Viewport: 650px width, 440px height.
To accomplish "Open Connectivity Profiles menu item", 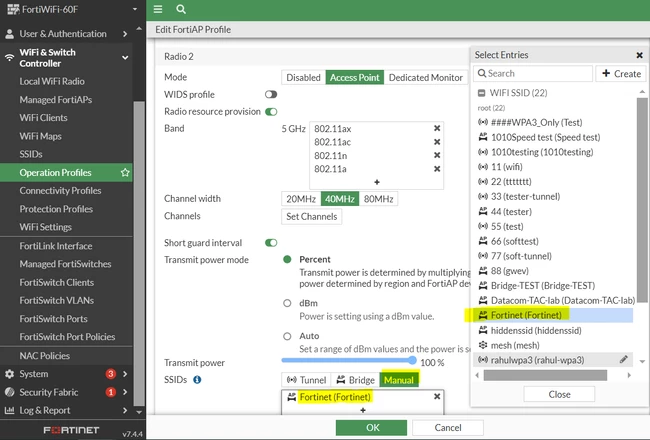I will pyautogui.click(x=60, y=191).
